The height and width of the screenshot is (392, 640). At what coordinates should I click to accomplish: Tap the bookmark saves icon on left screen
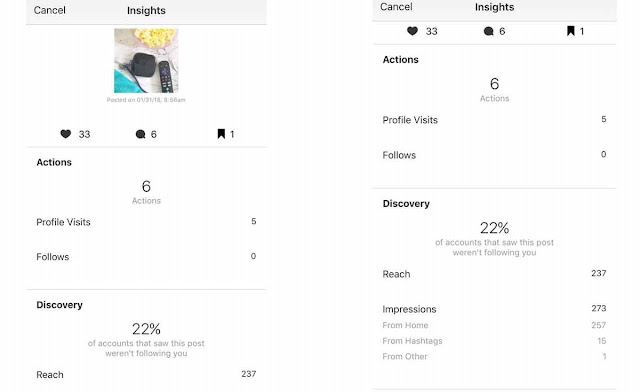221,134
